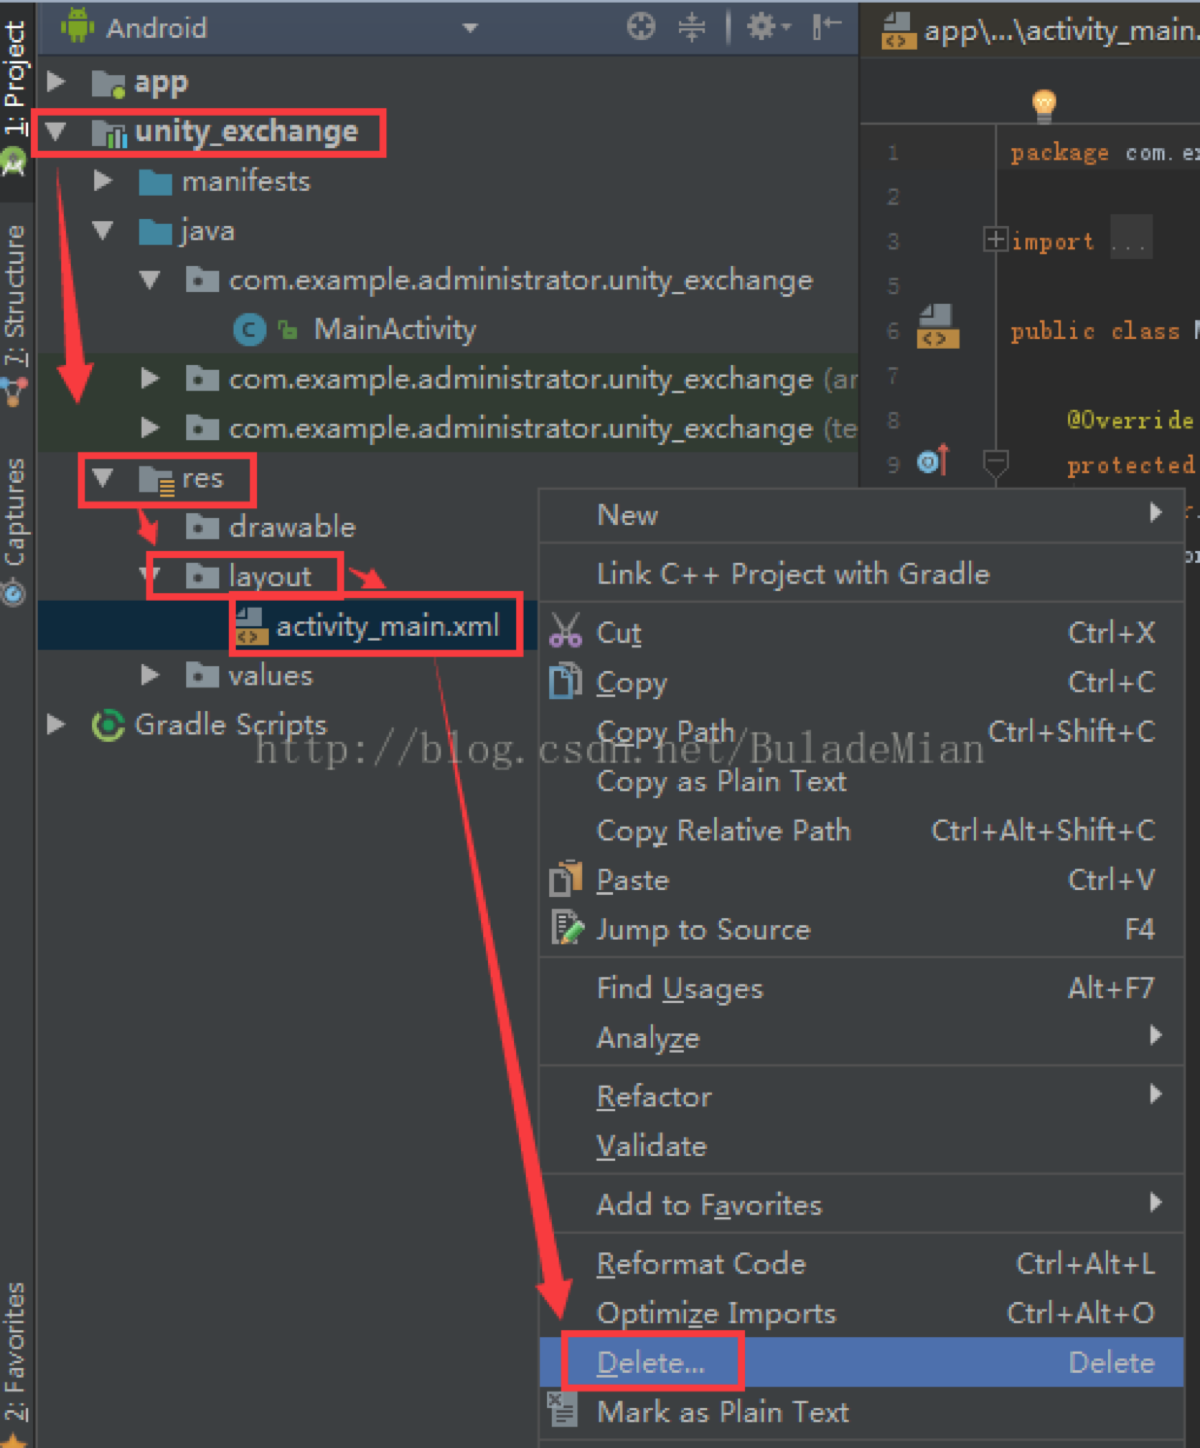Click the res folder icon
The height and width of the screenshot is (1448, 1200).
156,480
